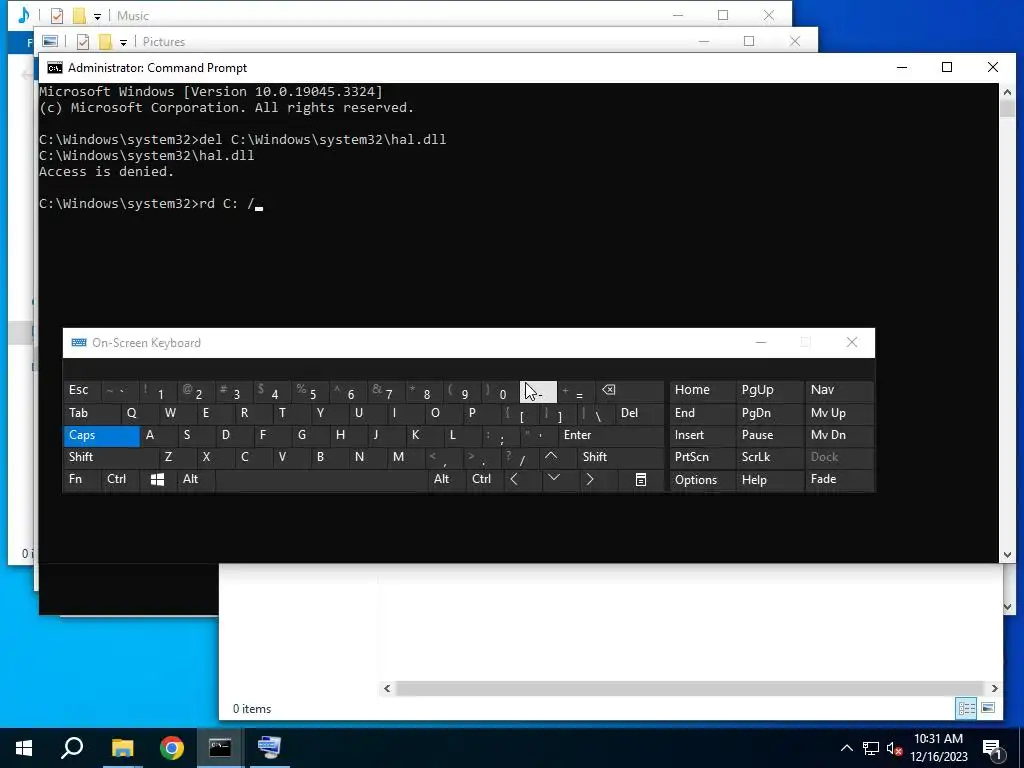Click the Explorer horizontal scrollbar

coord(690,688)
